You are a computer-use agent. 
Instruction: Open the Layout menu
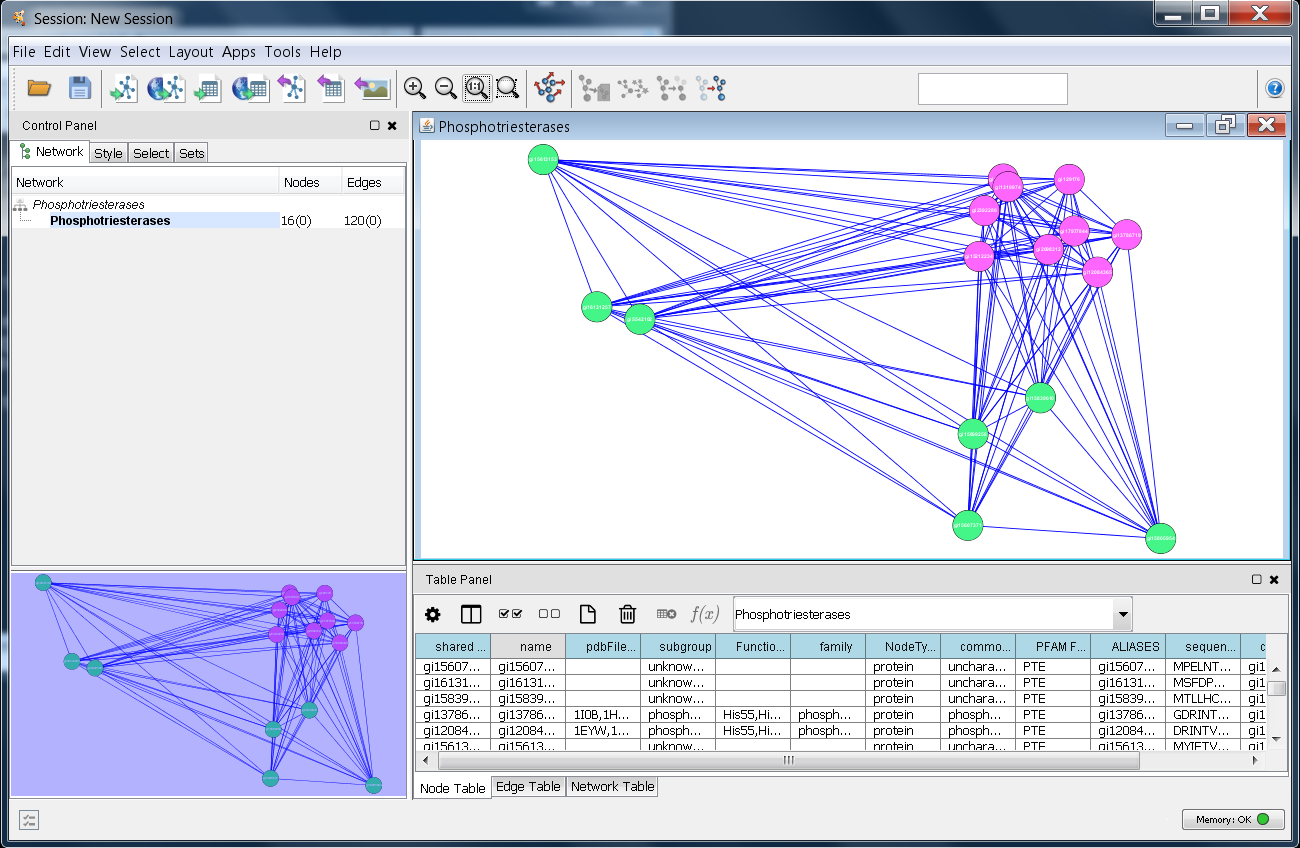point(190,52)
